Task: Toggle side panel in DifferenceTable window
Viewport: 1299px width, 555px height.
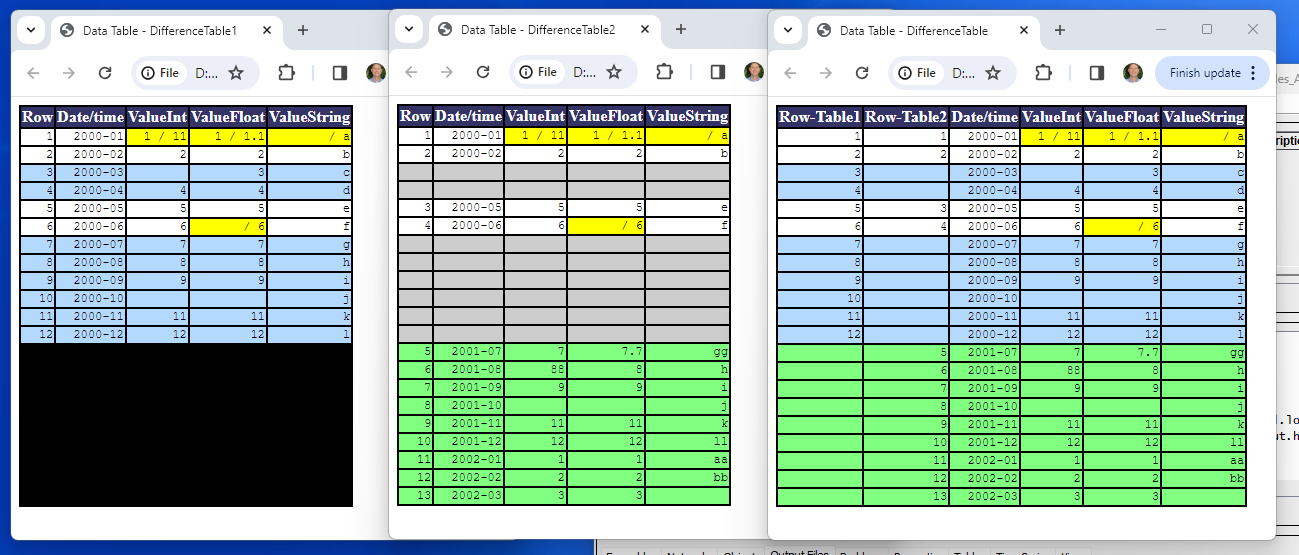Action: click(1097, 72)
